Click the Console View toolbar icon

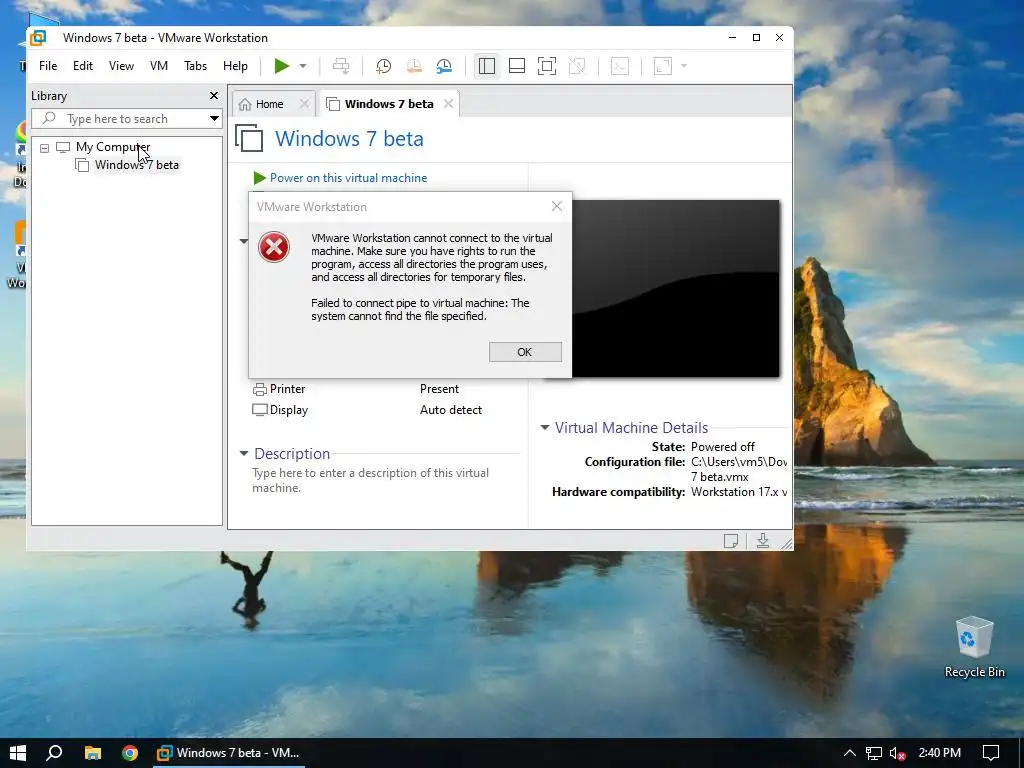pyautogui.click(x=620, y=66)
